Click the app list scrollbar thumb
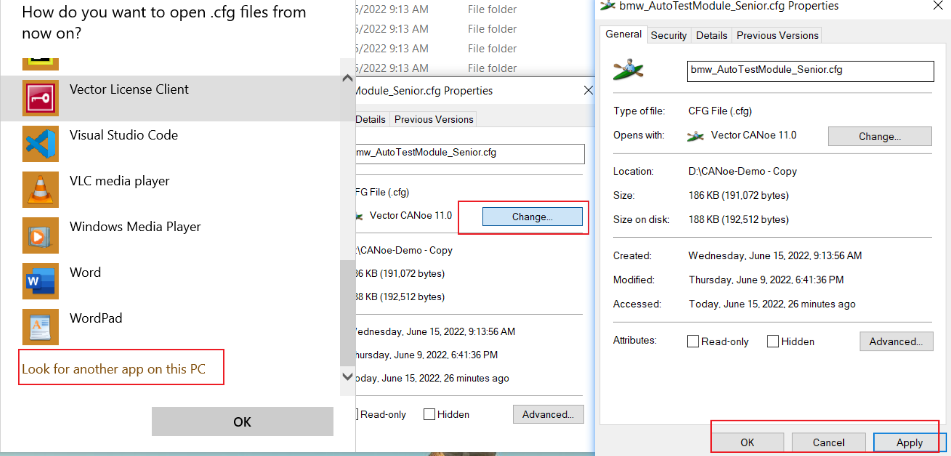The width and height of the screenshot is (951, 456). 348,314
